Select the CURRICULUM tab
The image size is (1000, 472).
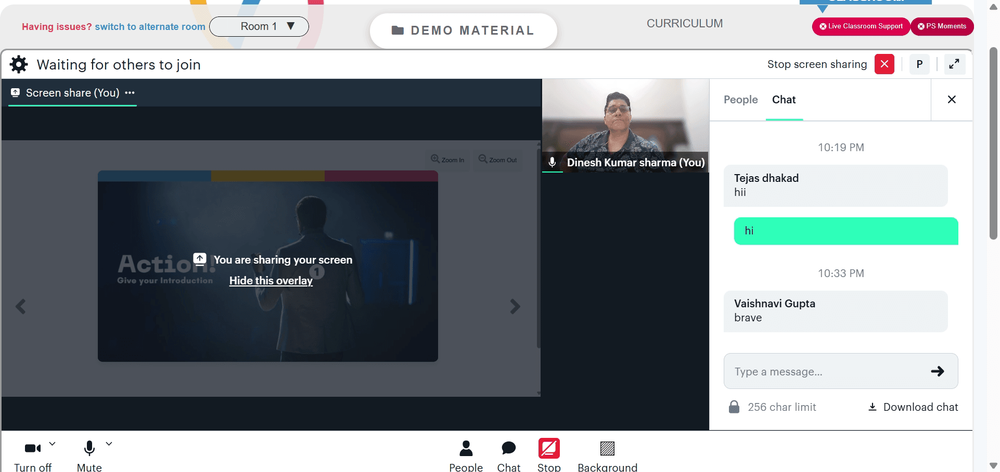point(684,24)
